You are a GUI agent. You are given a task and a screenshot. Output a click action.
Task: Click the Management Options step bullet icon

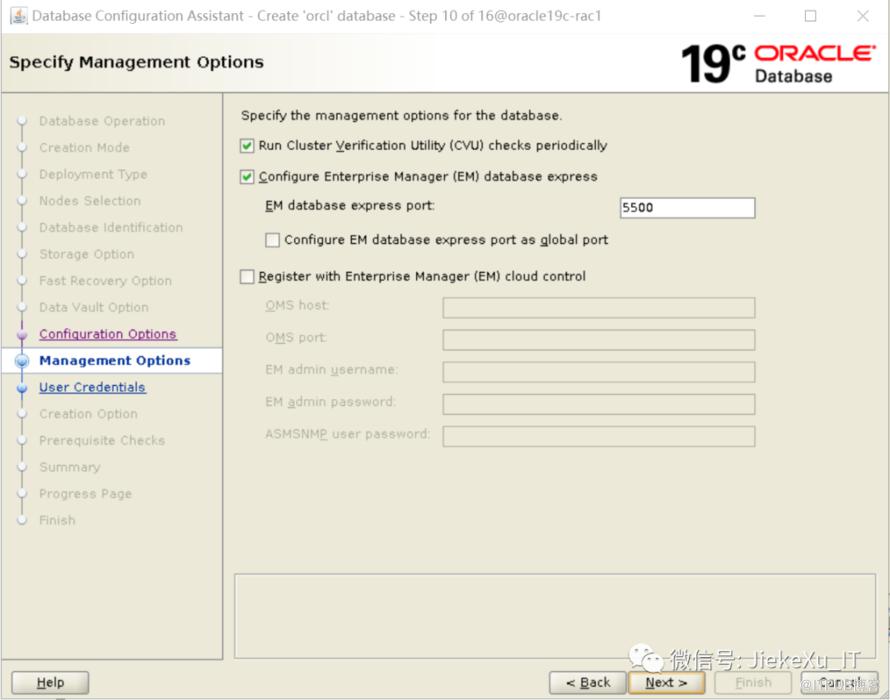[22, 361]
